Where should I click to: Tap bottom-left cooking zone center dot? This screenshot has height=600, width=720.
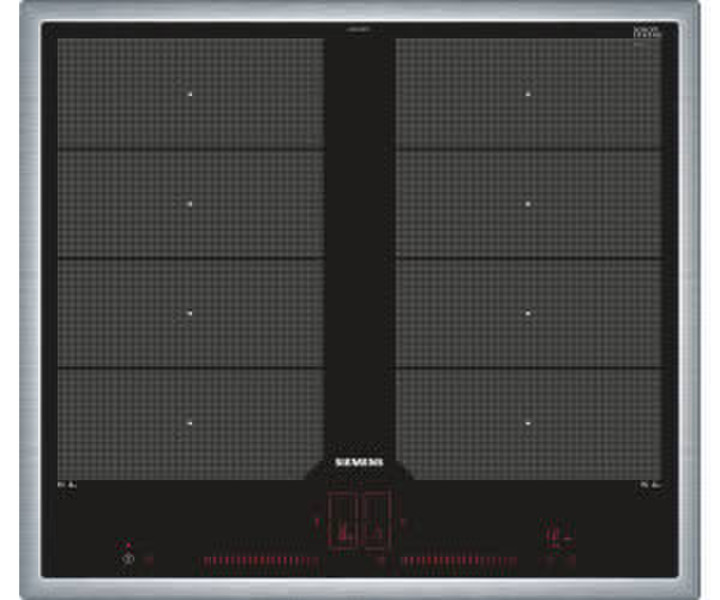click(189, 423)
